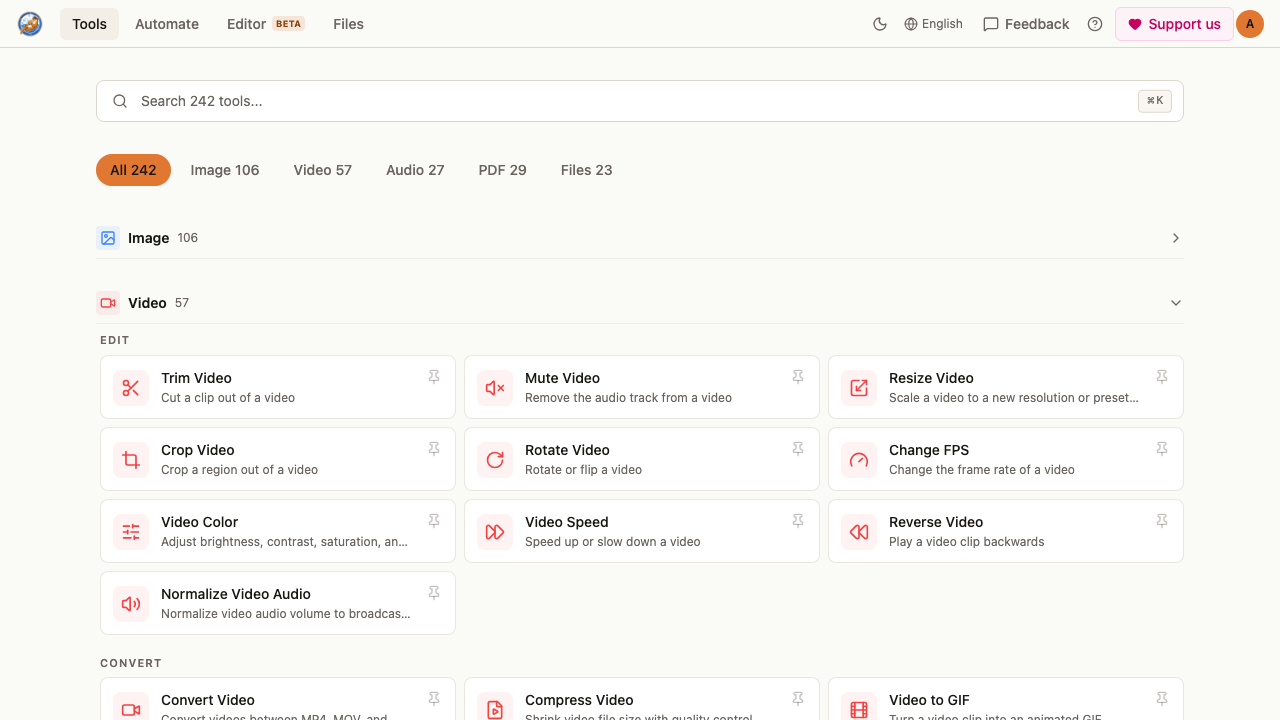Select the All 242 filter

click(x=133, y=170)
